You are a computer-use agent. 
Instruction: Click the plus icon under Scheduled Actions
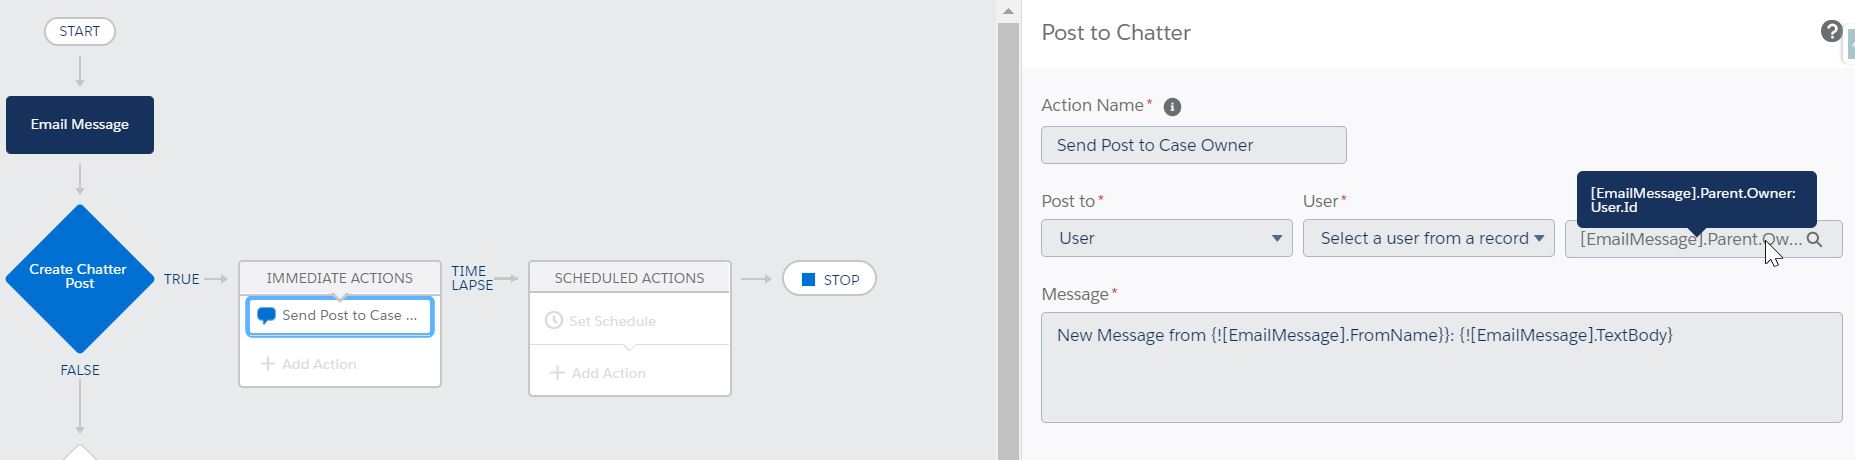[558, 373]
